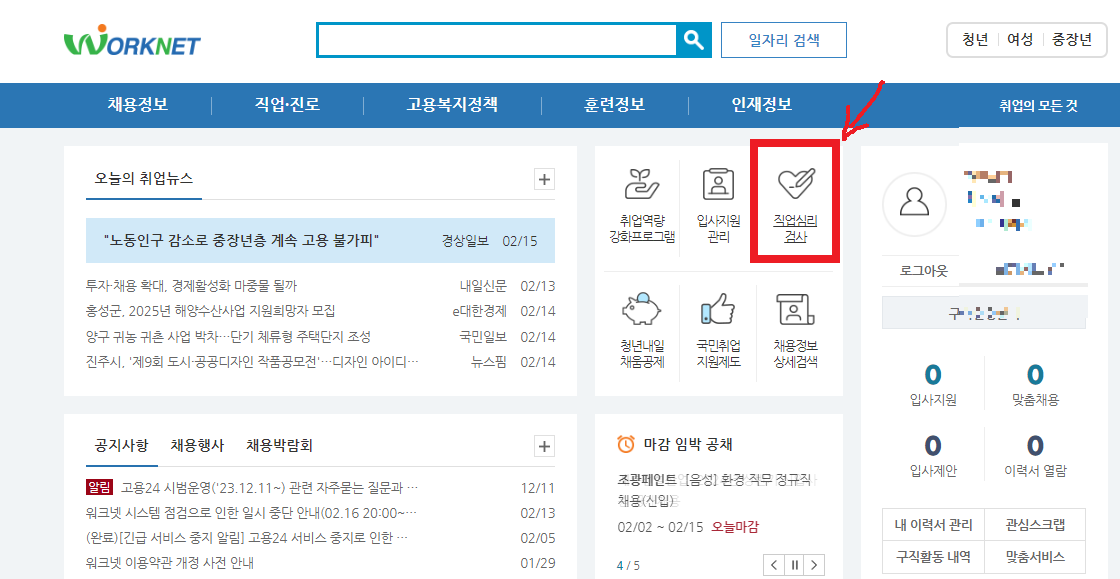Click the WORKNET logo
1120x579 pixels.
[x=131, y=40]
